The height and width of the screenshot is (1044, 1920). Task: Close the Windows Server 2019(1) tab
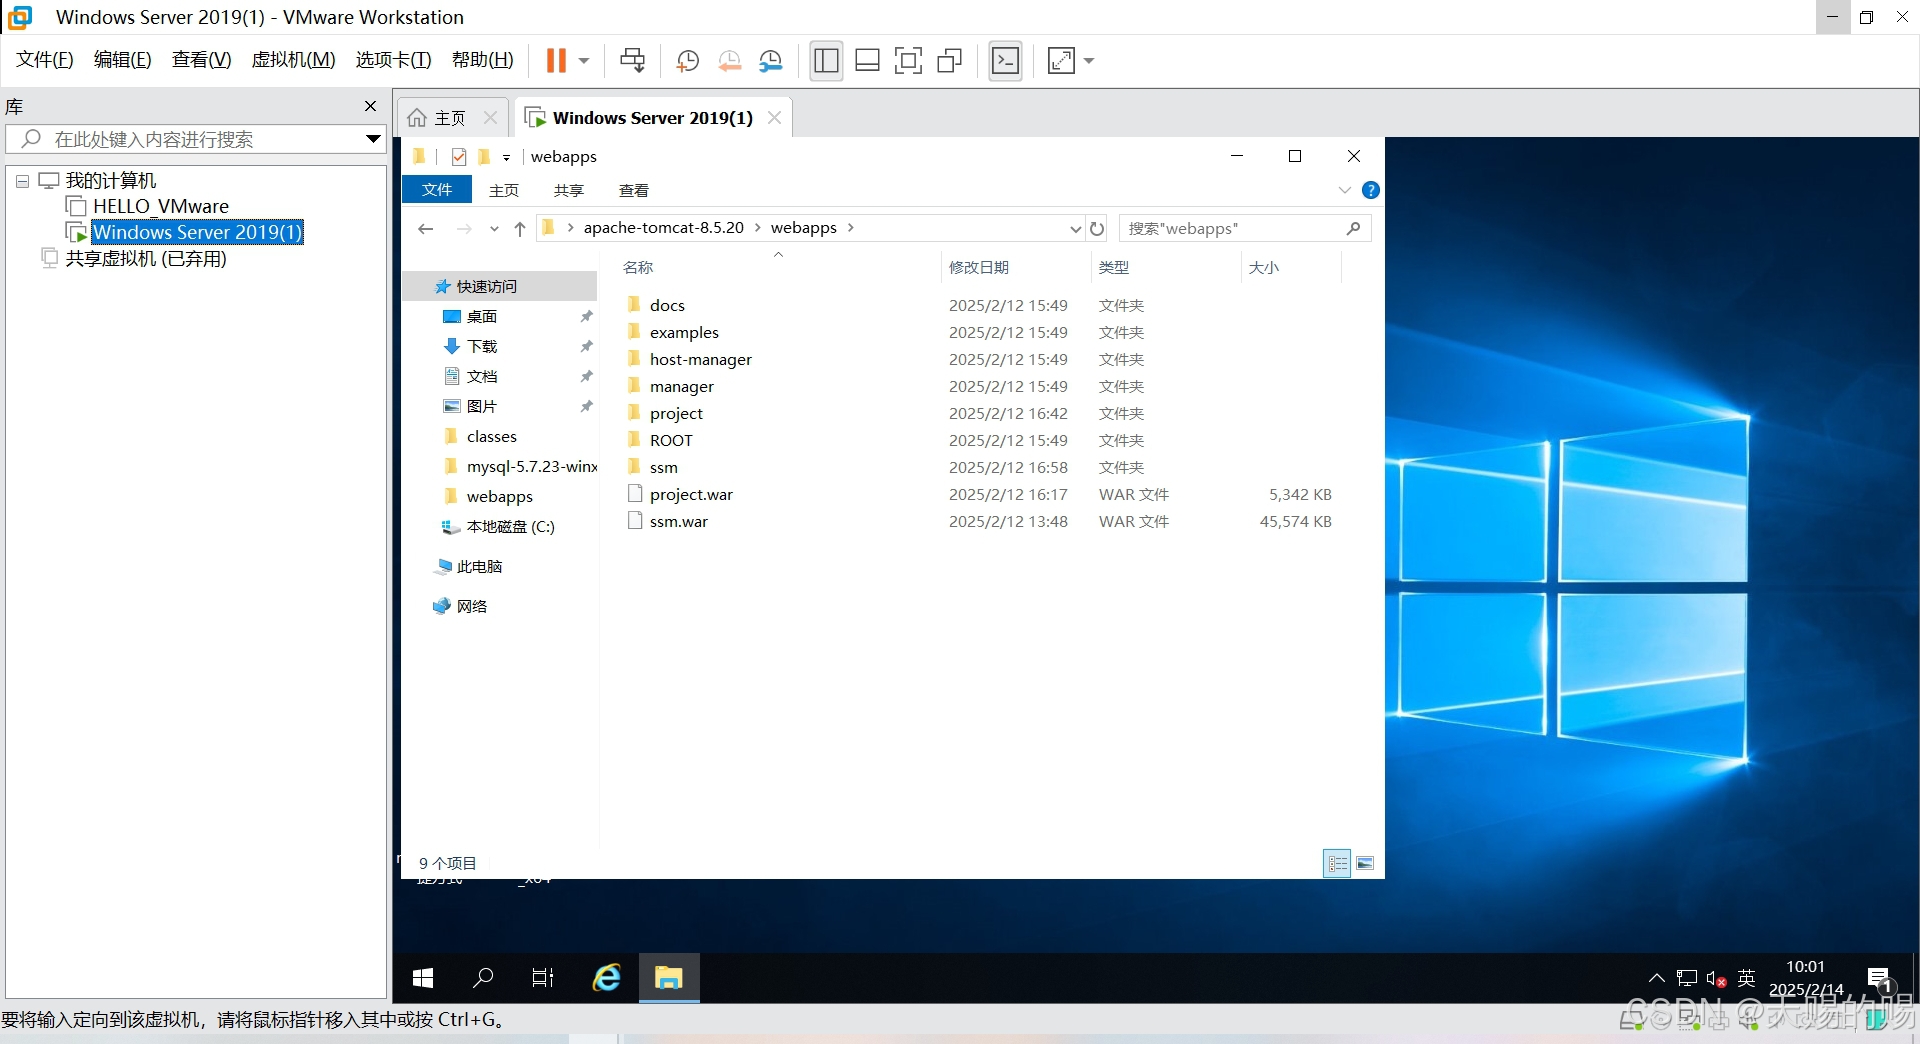click(x=774, y=118)
